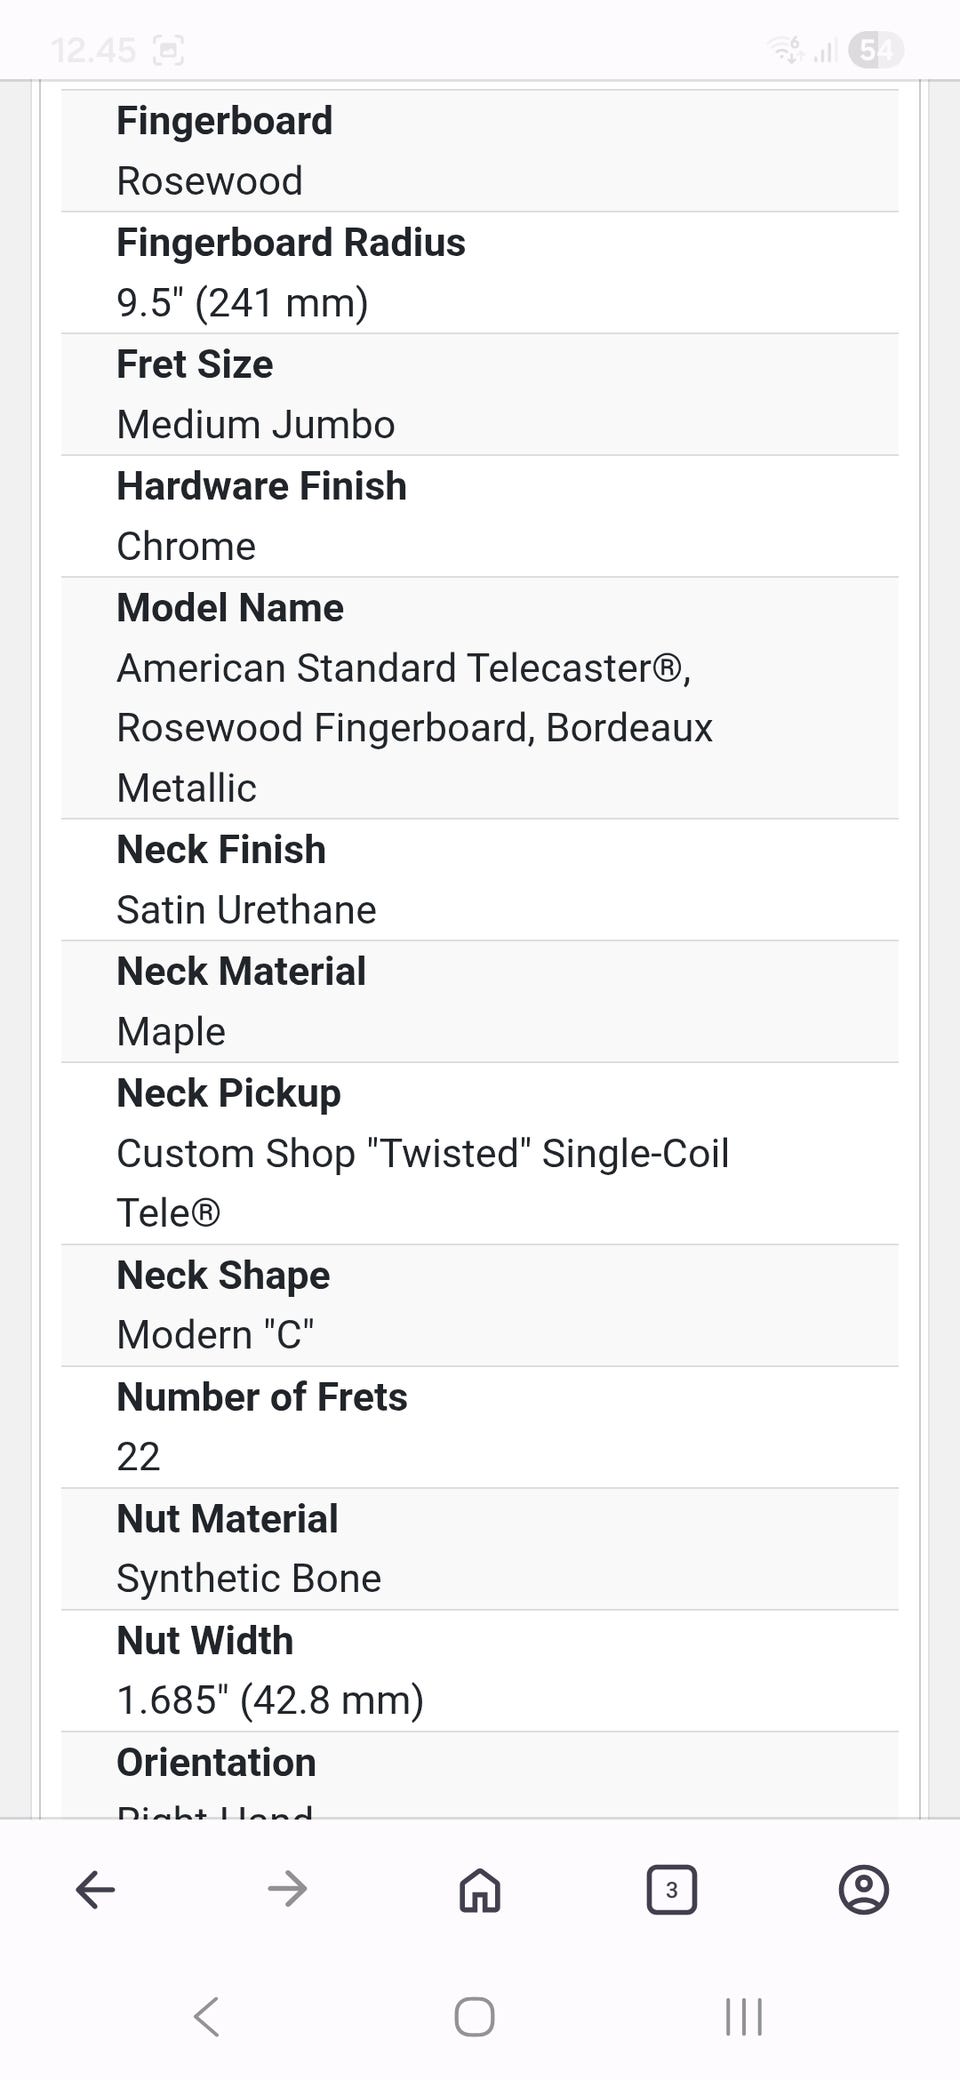
Task: Tap the Fret Size Medium Jumbo value
Action: pyautogui.click(x=256, y=425)
